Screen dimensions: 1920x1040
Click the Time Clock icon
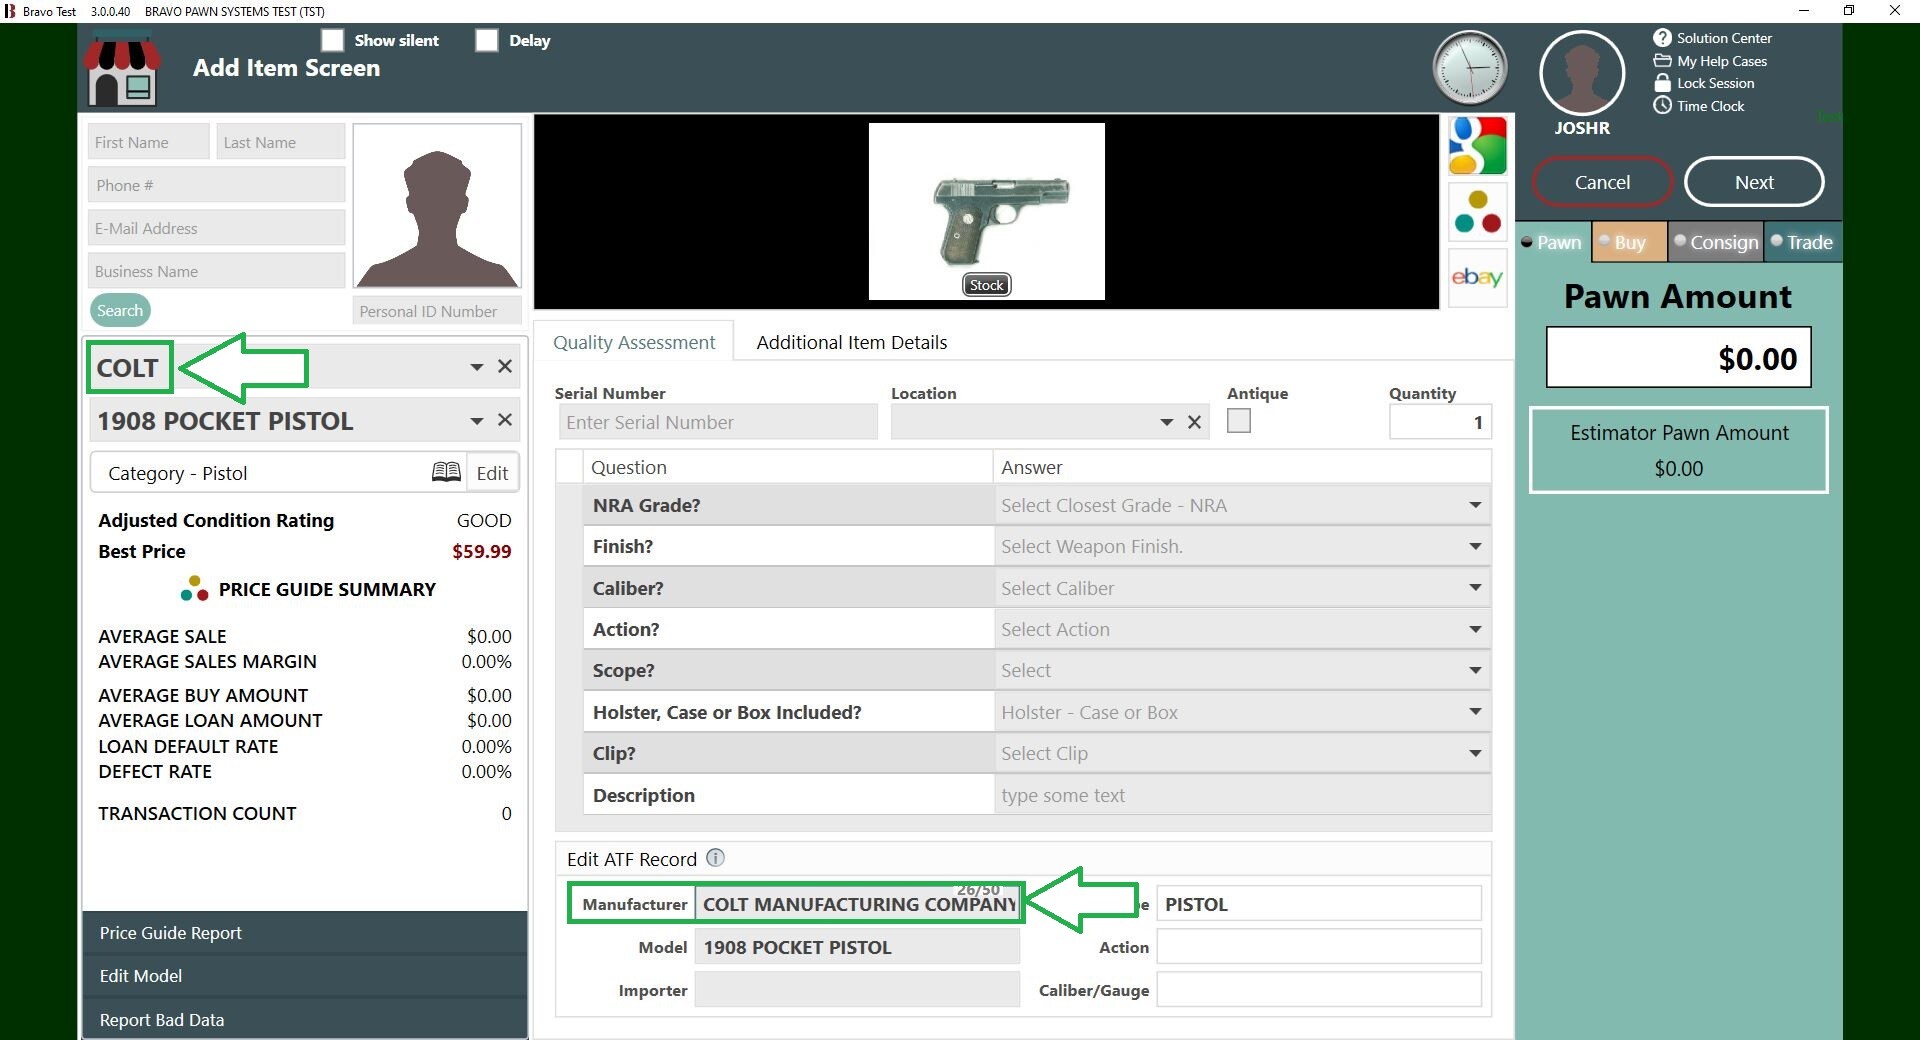tap(1662, 106)
